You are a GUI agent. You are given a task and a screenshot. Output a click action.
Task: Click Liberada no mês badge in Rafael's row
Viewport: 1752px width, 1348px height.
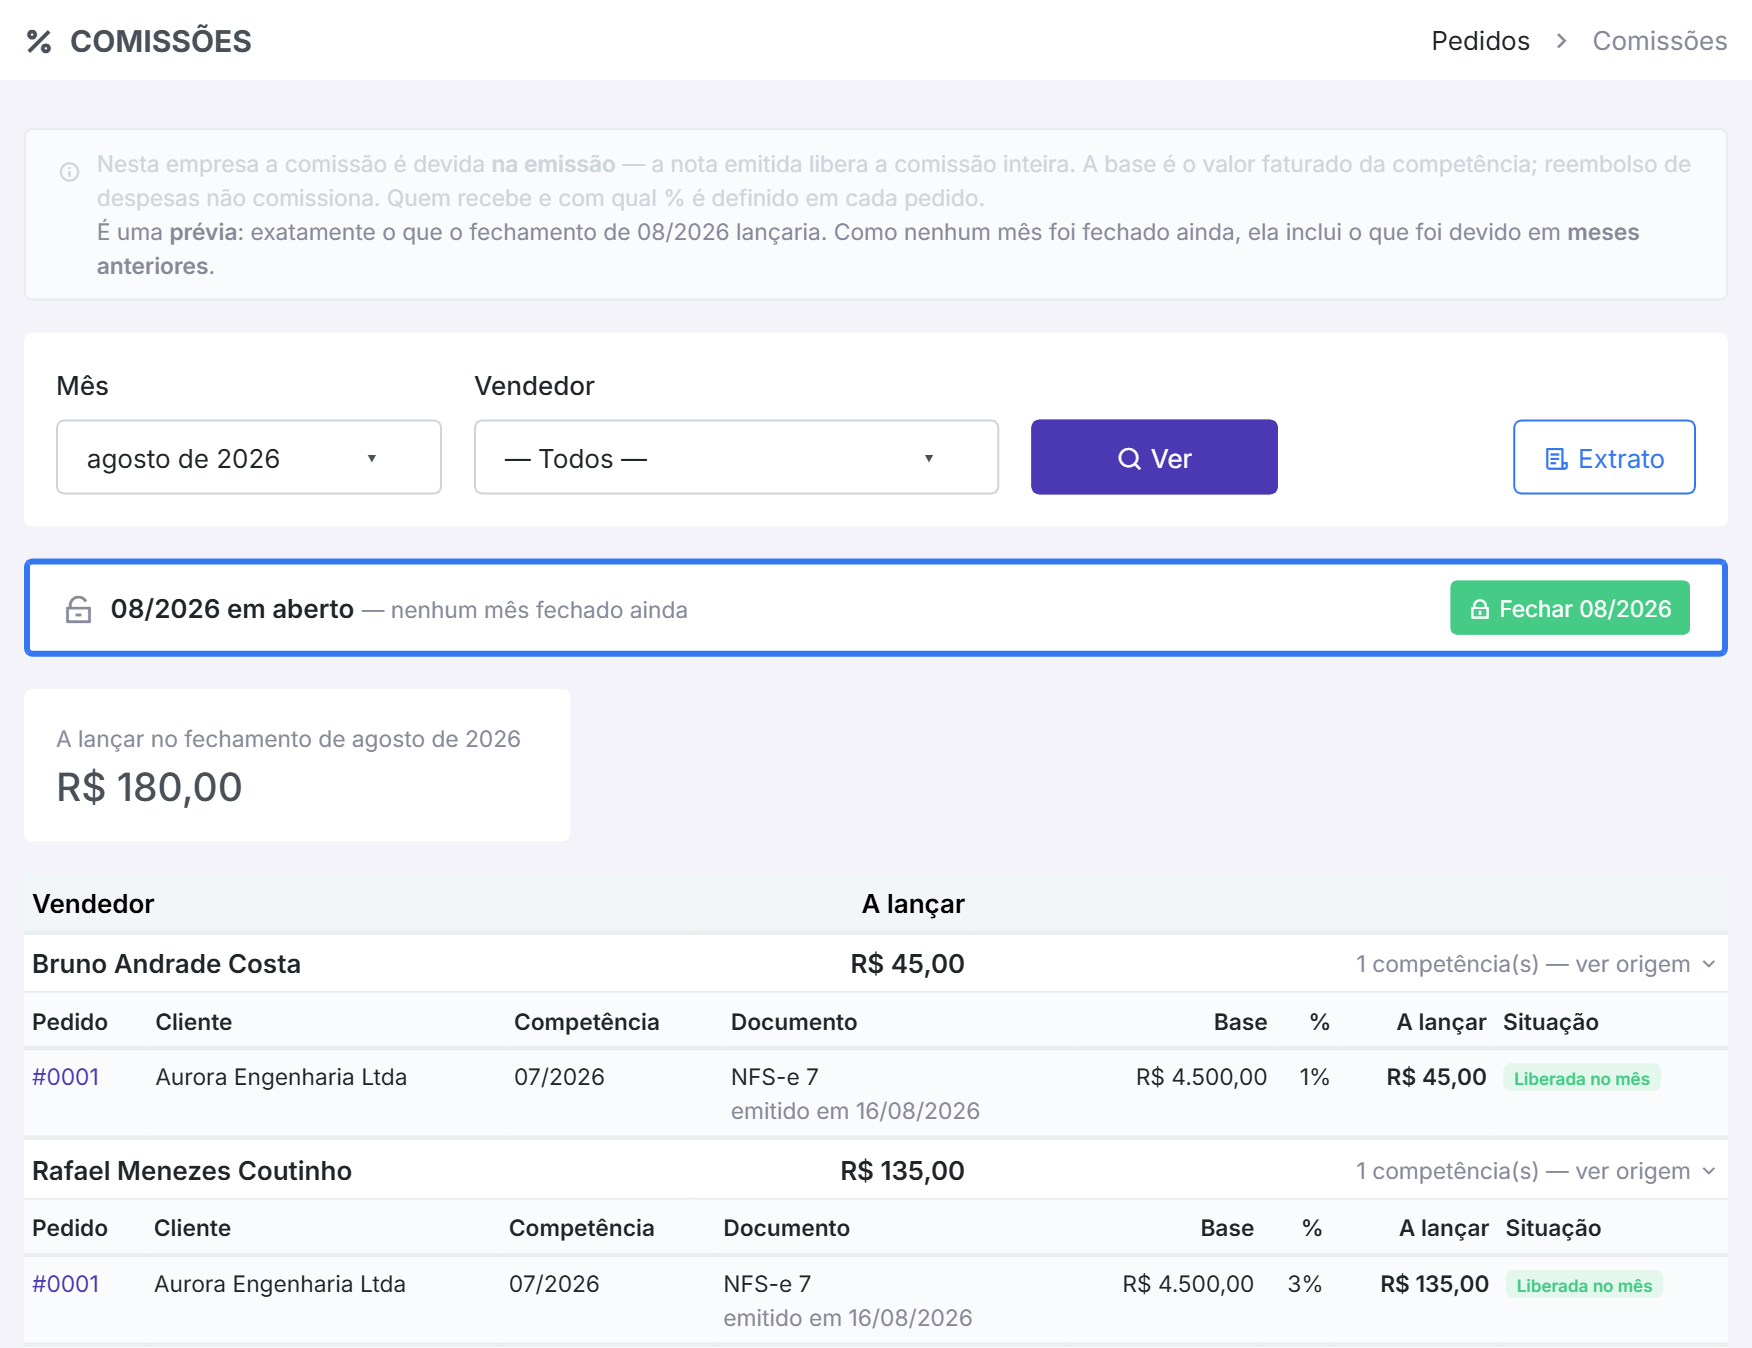(x=1584, y=1285)
